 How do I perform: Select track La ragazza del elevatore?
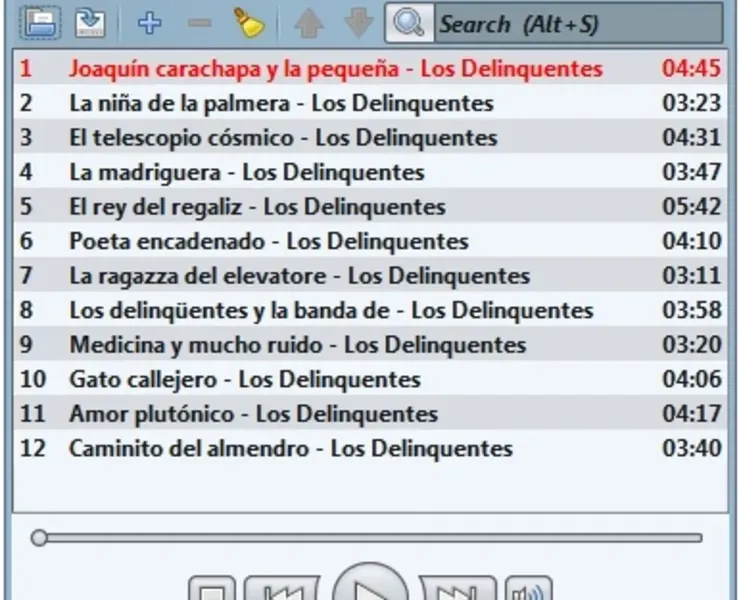click(370, 275)
